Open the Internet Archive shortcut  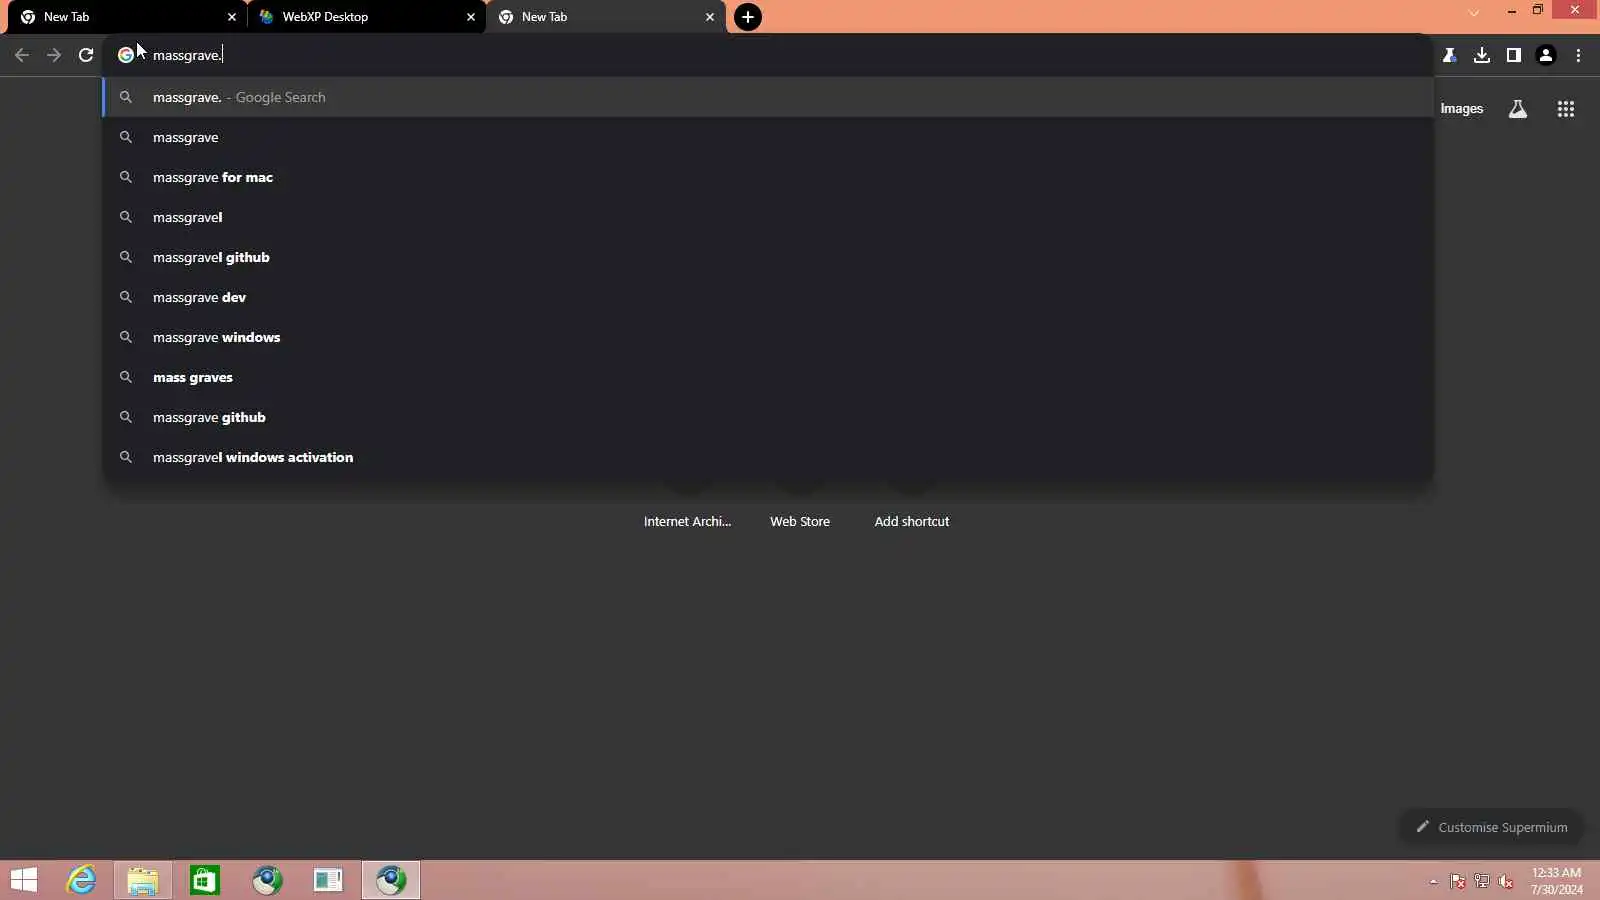click(x=687, y=521)
